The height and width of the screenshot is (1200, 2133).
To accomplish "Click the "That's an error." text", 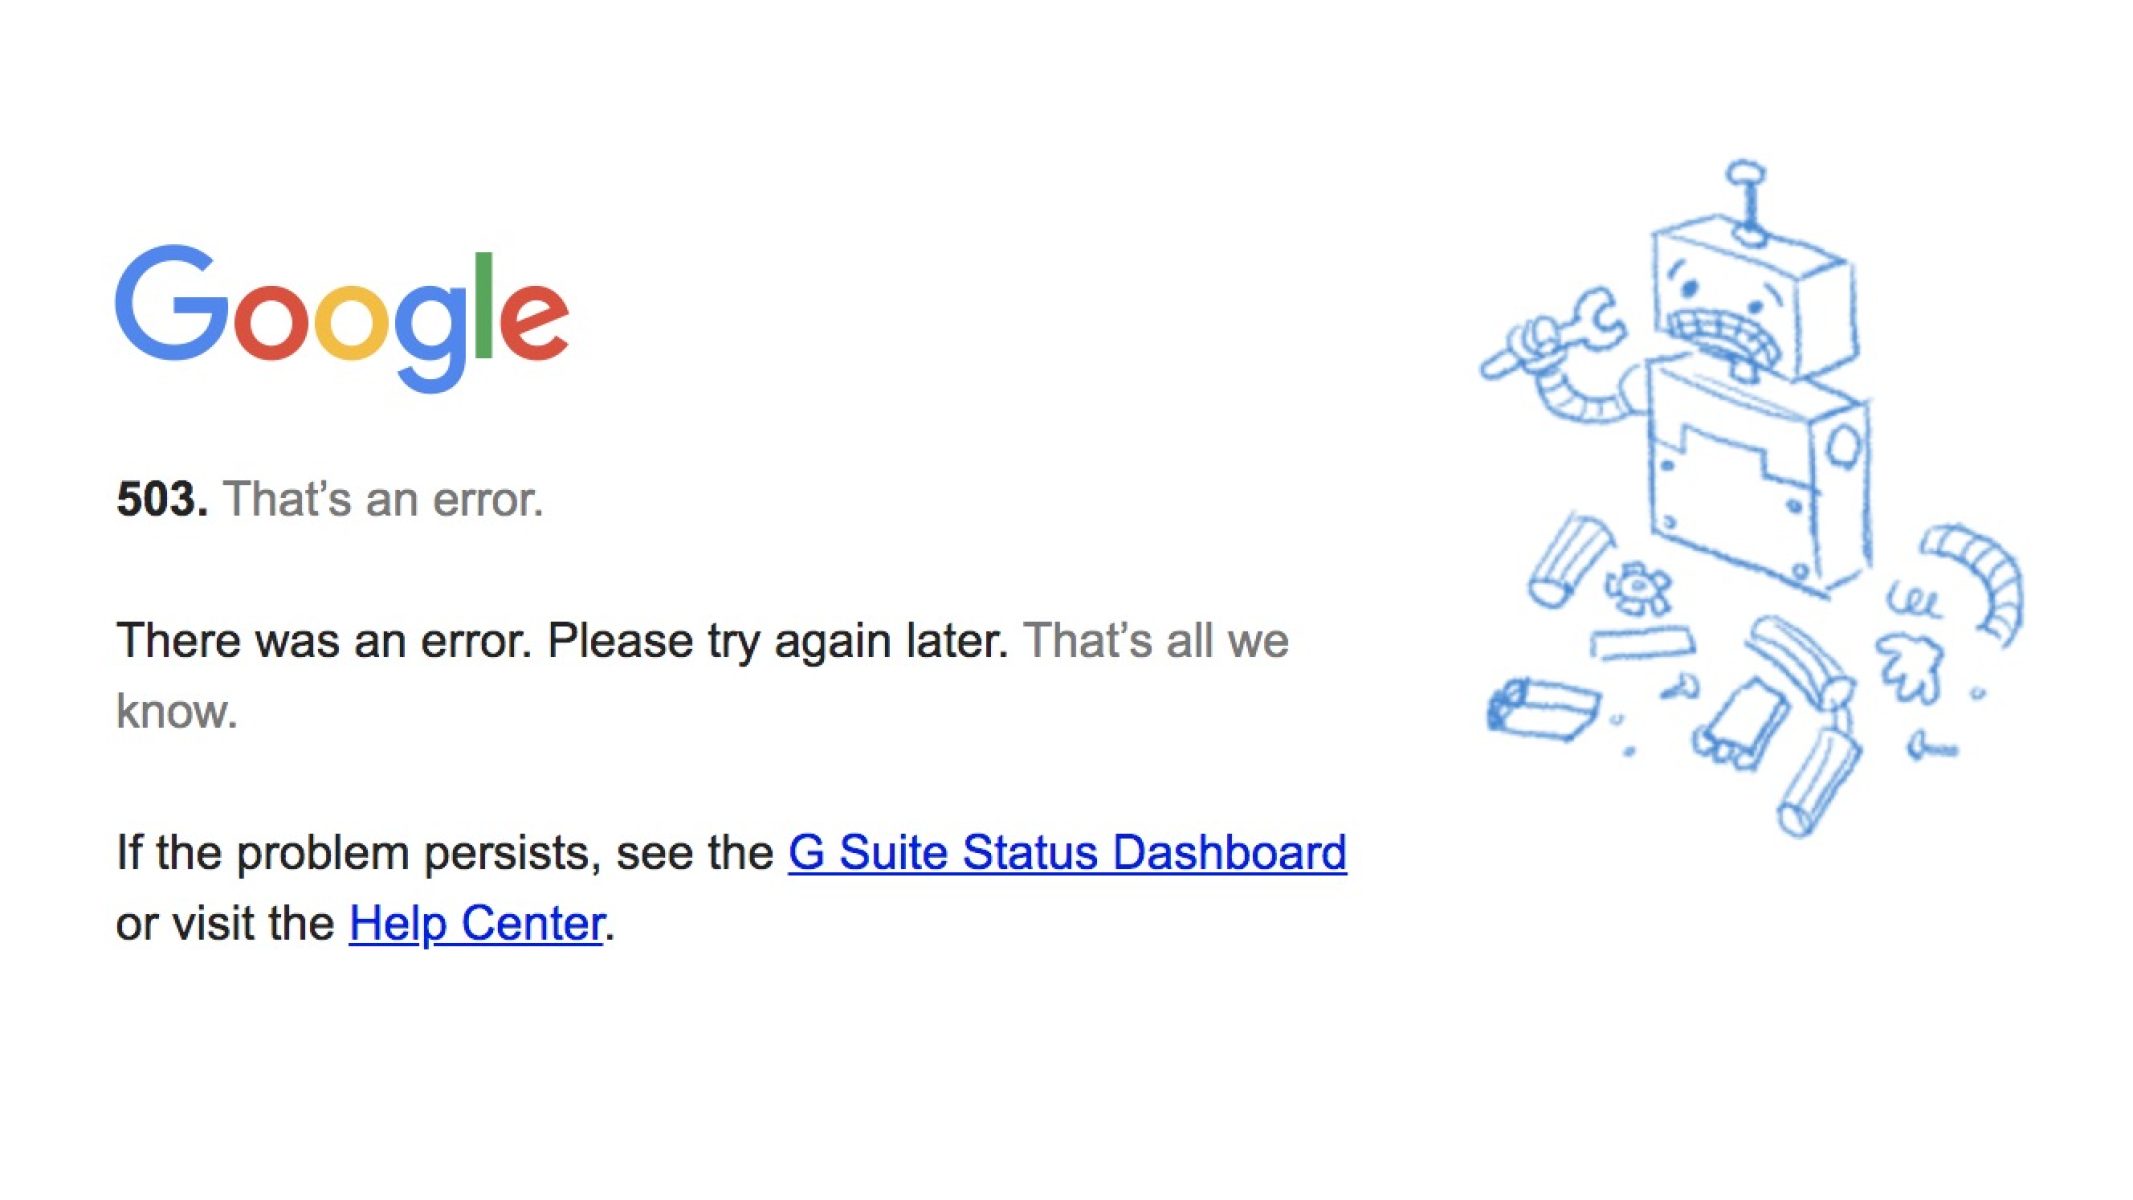I will [x=383, y=499].
